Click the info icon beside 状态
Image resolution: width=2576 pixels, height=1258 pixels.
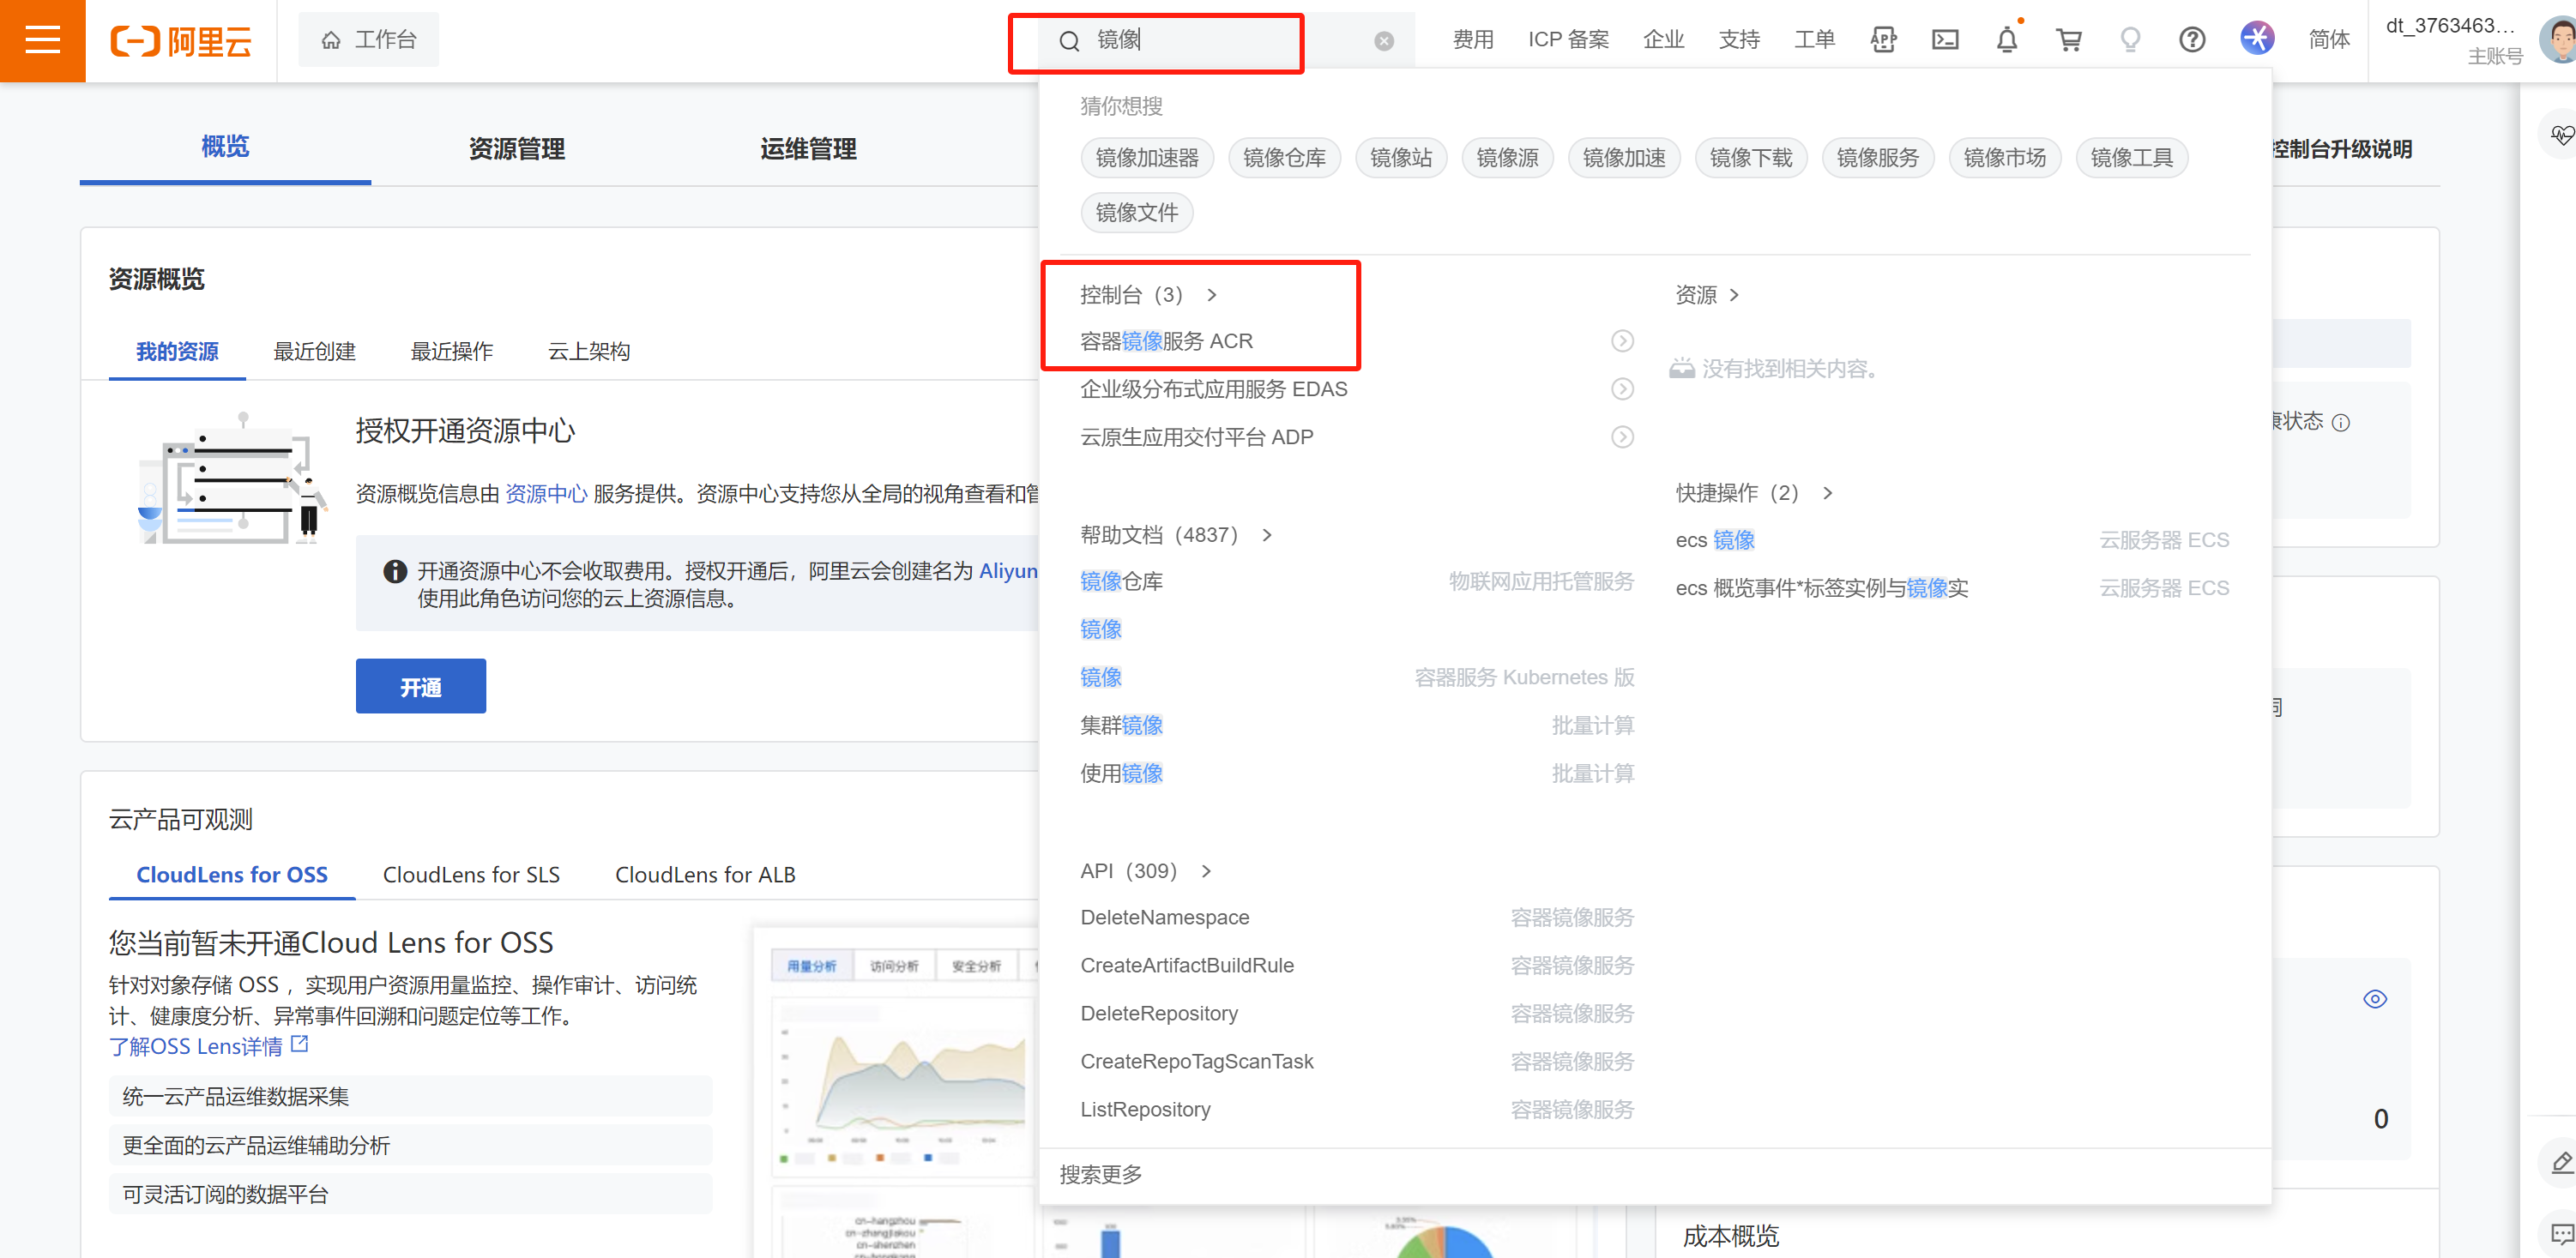click(2340, 423)
